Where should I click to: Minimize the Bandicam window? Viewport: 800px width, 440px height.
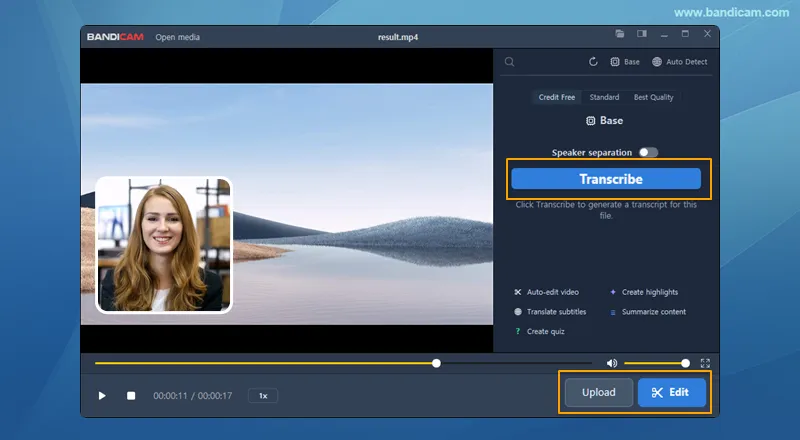(x=664, y=34)
